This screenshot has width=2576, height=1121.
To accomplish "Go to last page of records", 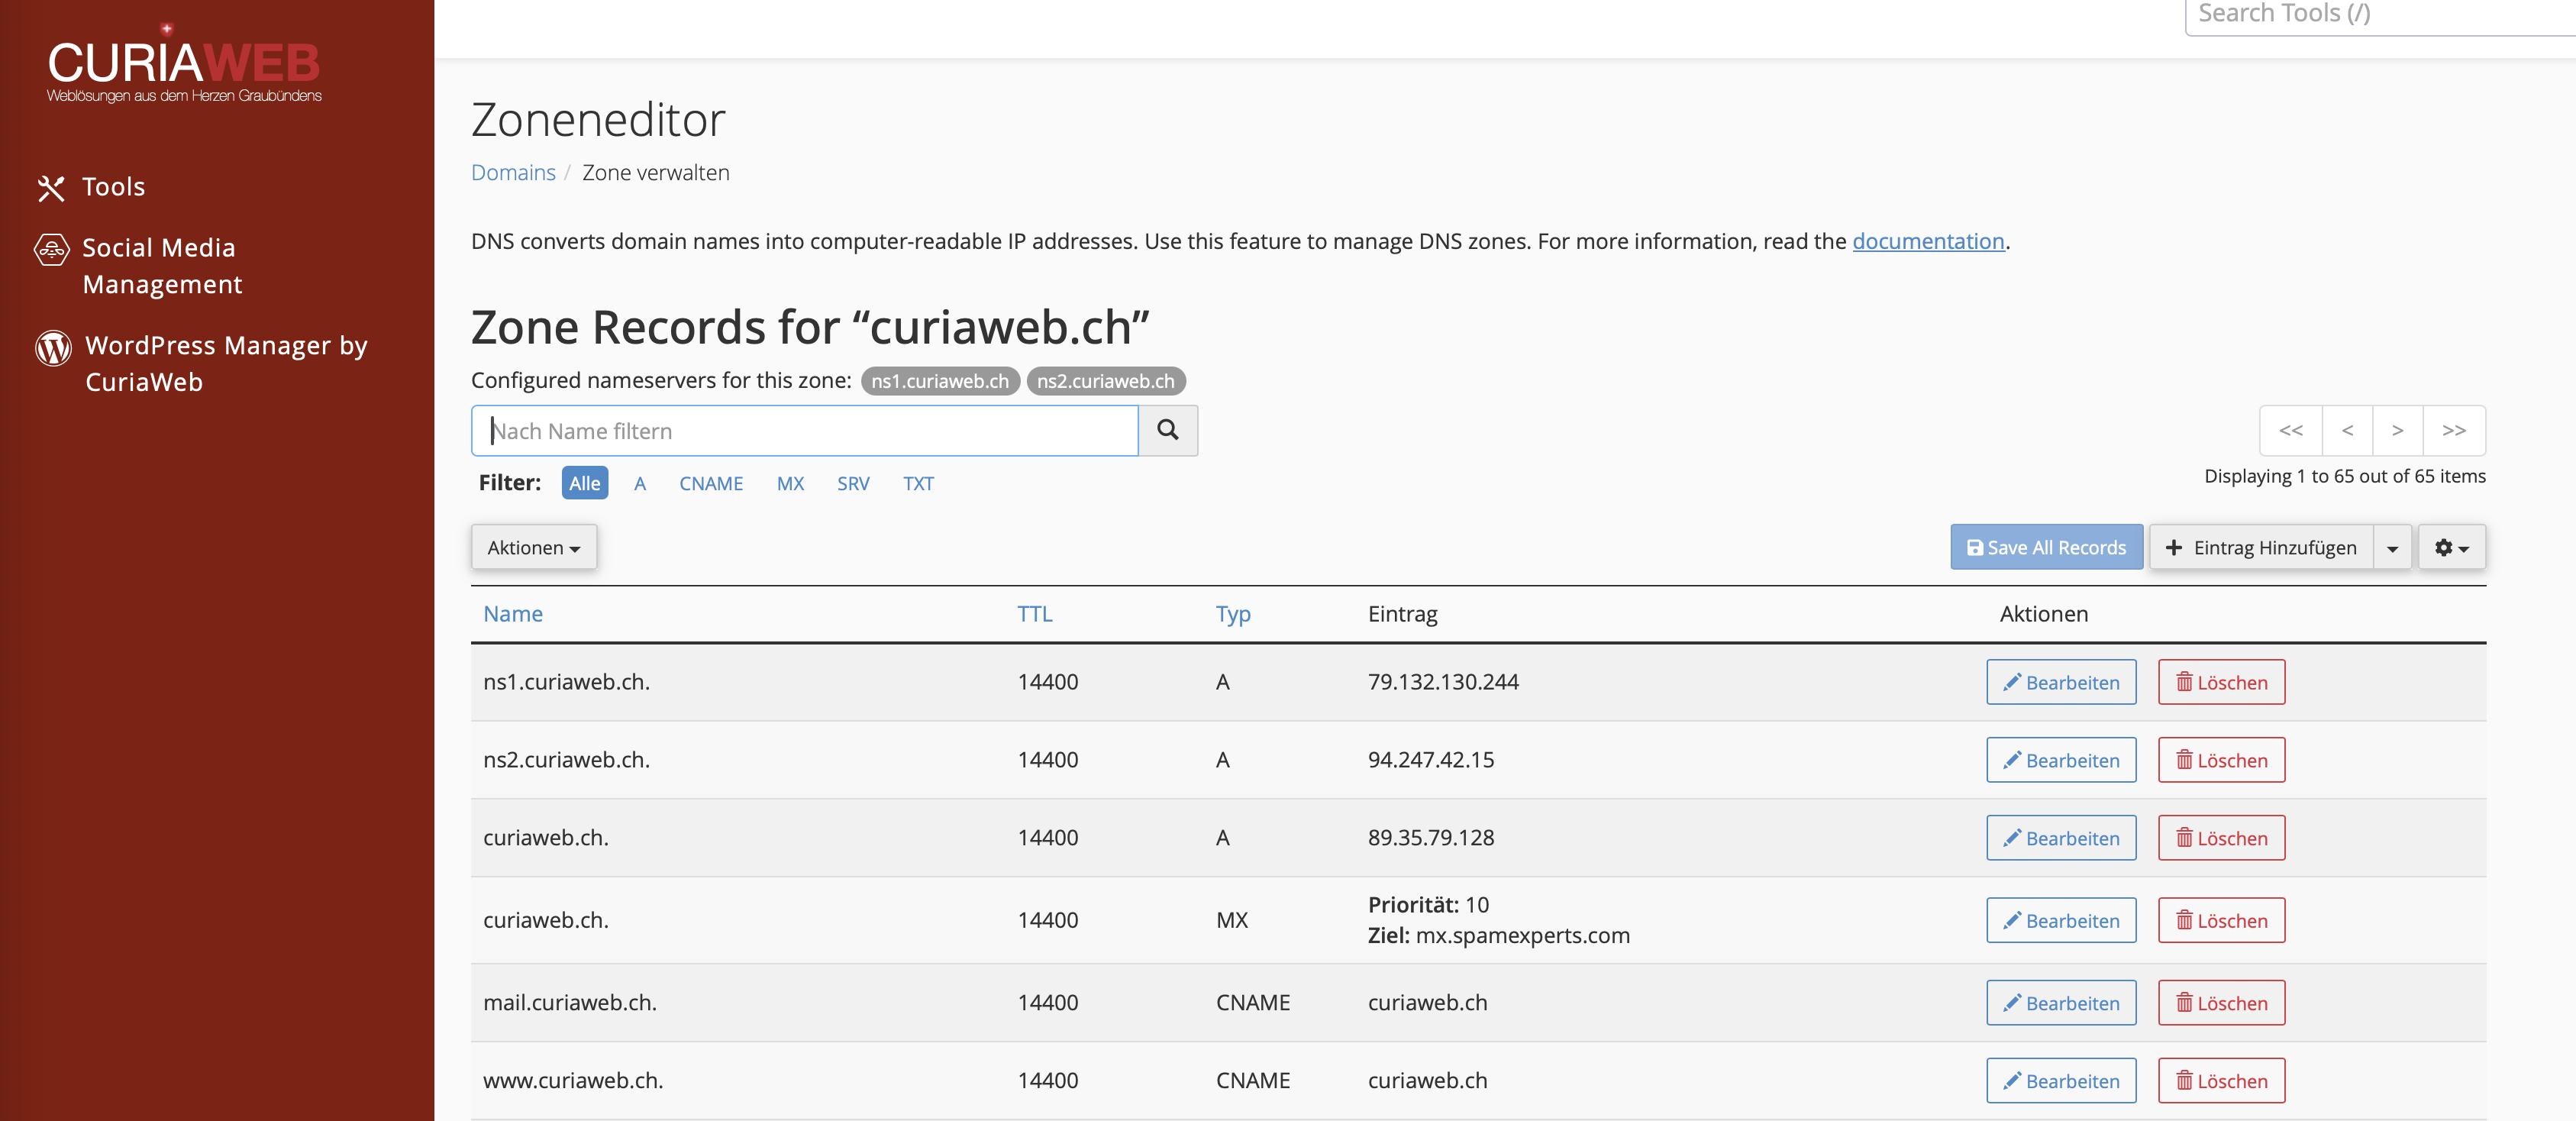I will coord(2454,431).
